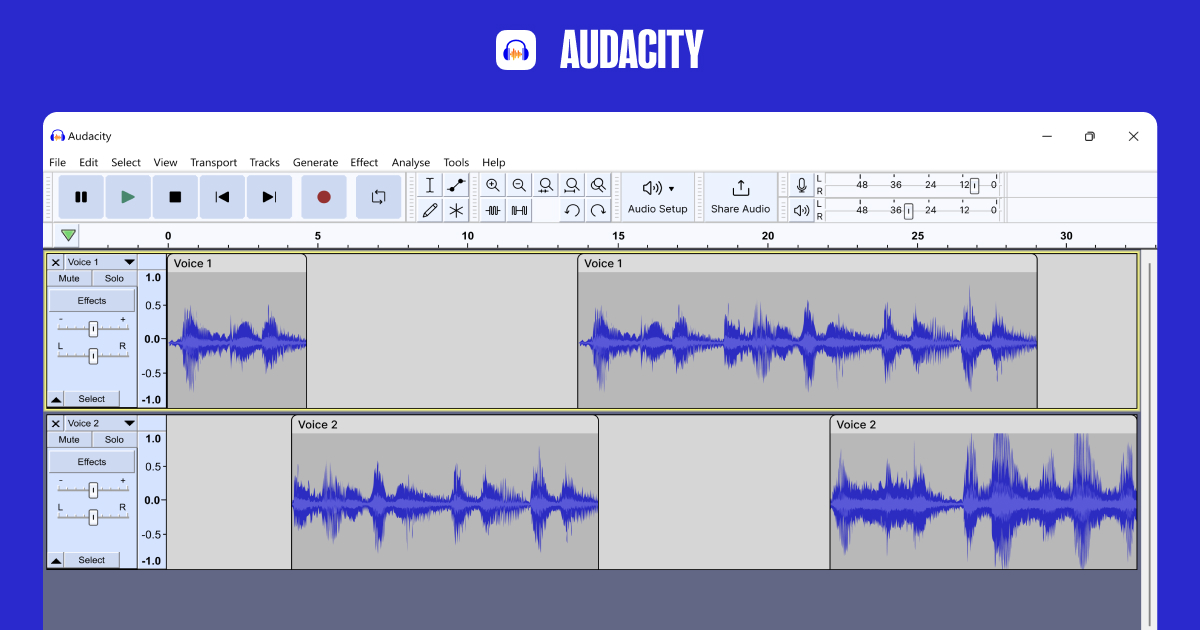
Task: Open Effects for the Voice 1 track
Action: coord(91,299)
